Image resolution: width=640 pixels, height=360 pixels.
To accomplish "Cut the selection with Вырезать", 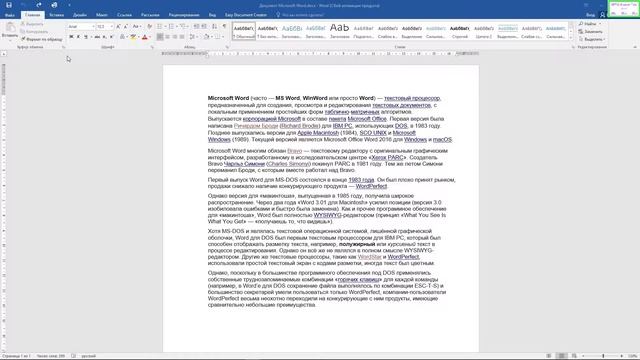I will click(32, 24).
